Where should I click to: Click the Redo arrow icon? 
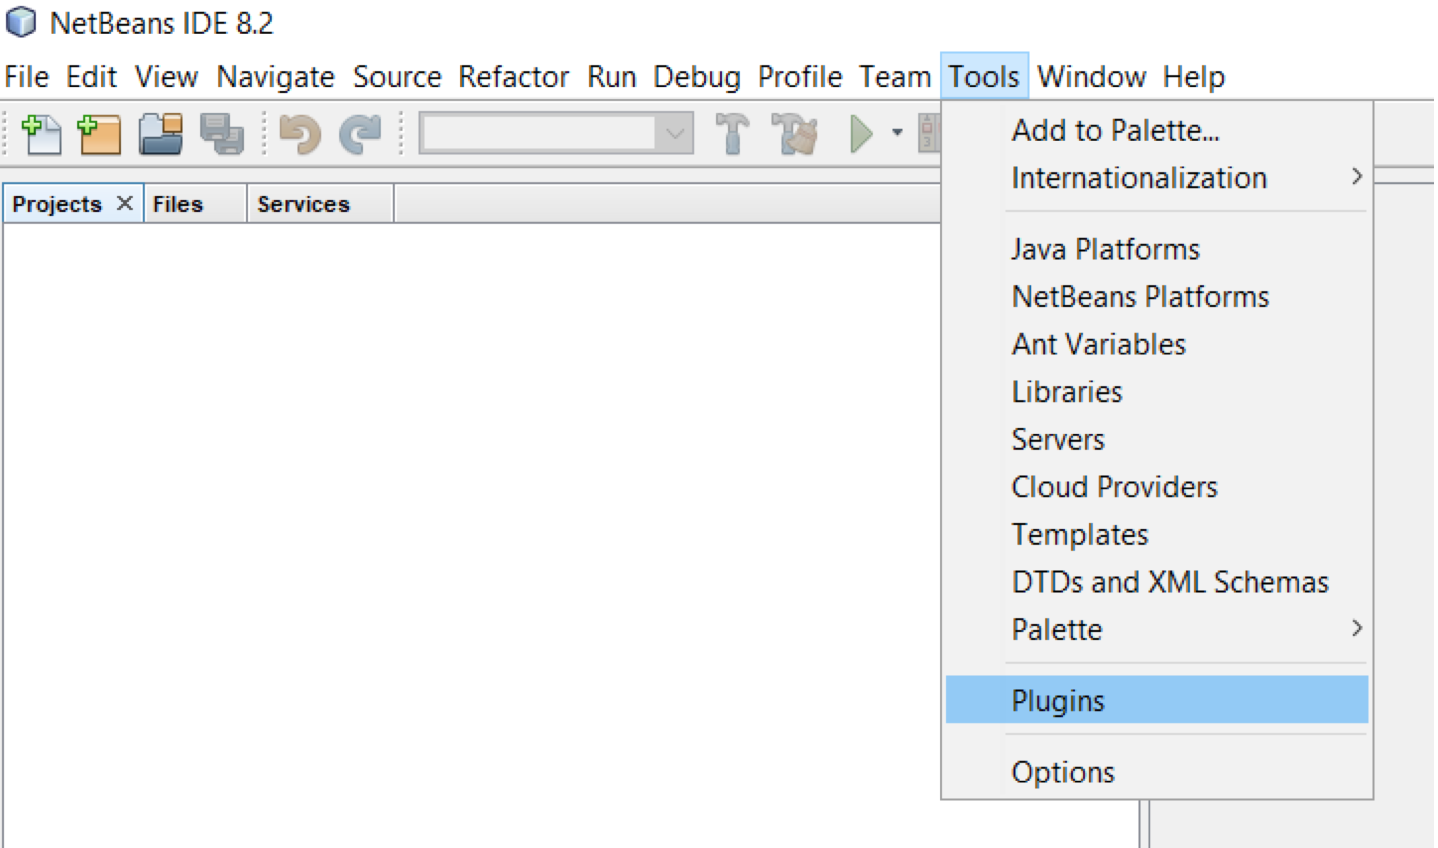tap(360, 134)
